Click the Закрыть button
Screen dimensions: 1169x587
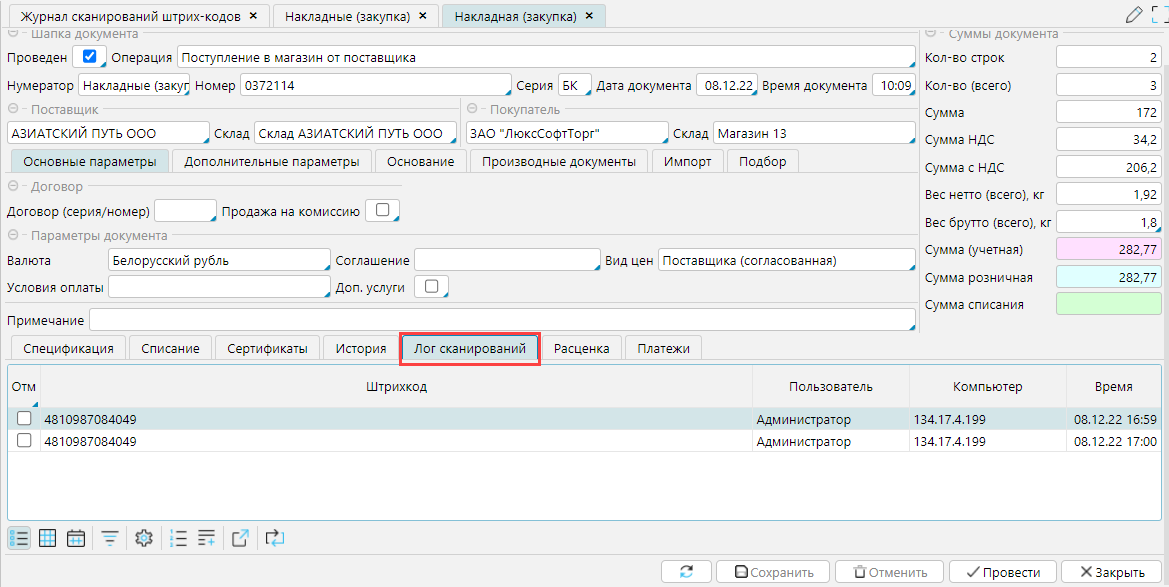[1110, 572]
